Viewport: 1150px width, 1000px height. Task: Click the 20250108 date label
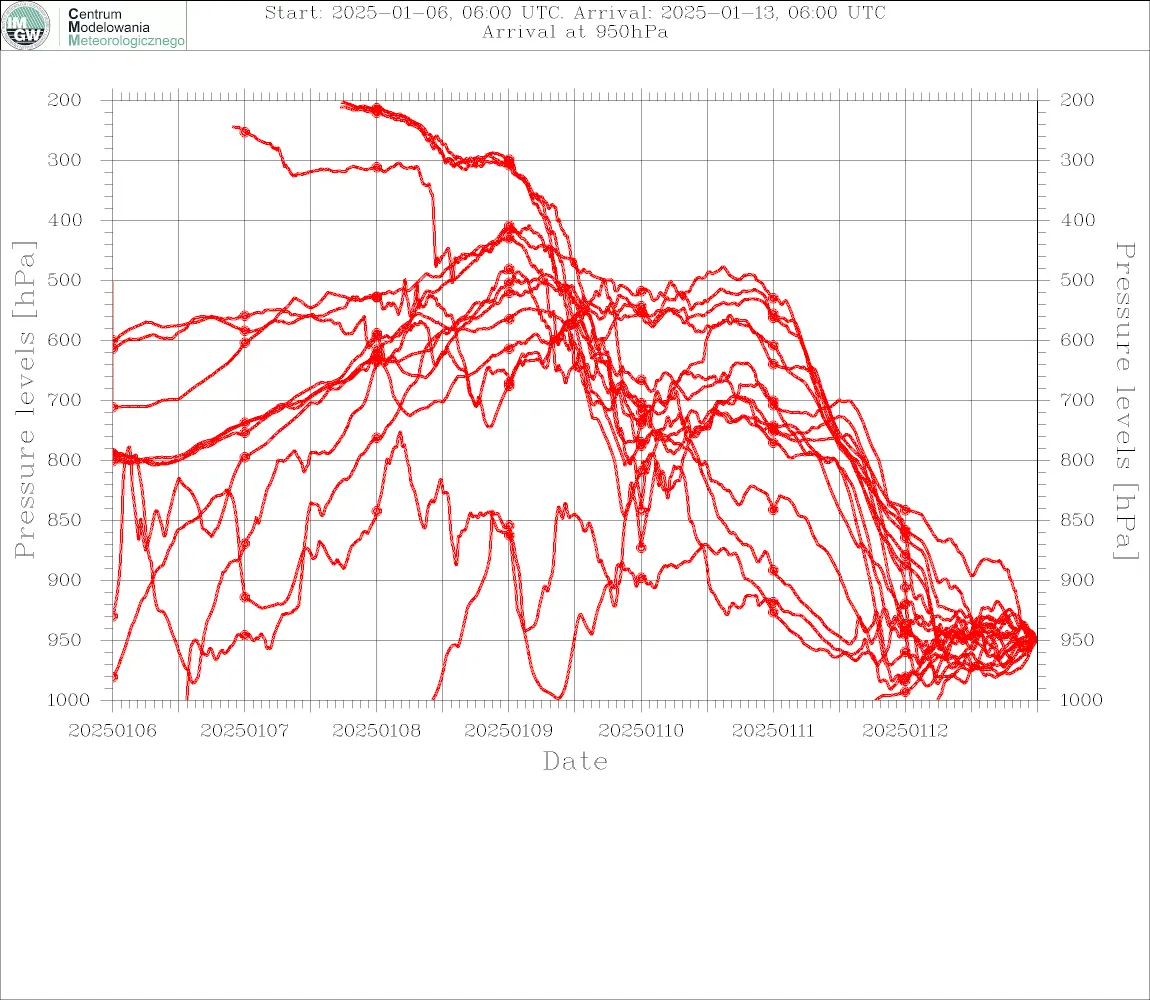point(376,731)
